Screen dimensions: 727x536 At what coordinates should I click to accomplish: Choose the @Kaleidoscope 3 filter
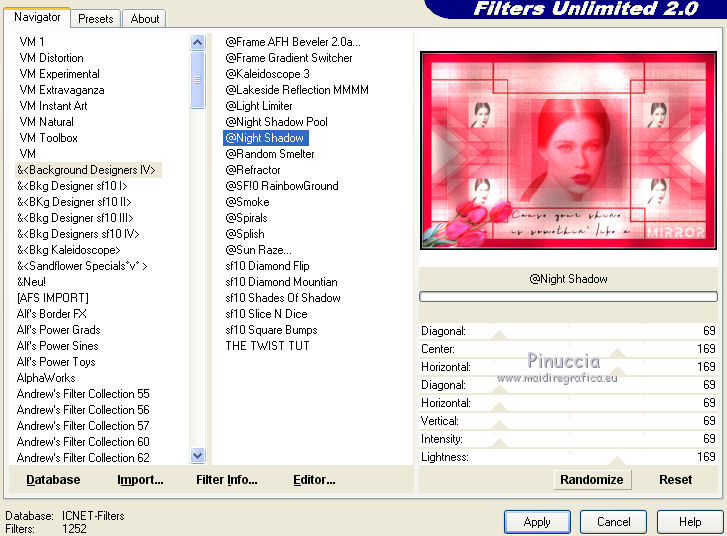(x=268, y=74)
